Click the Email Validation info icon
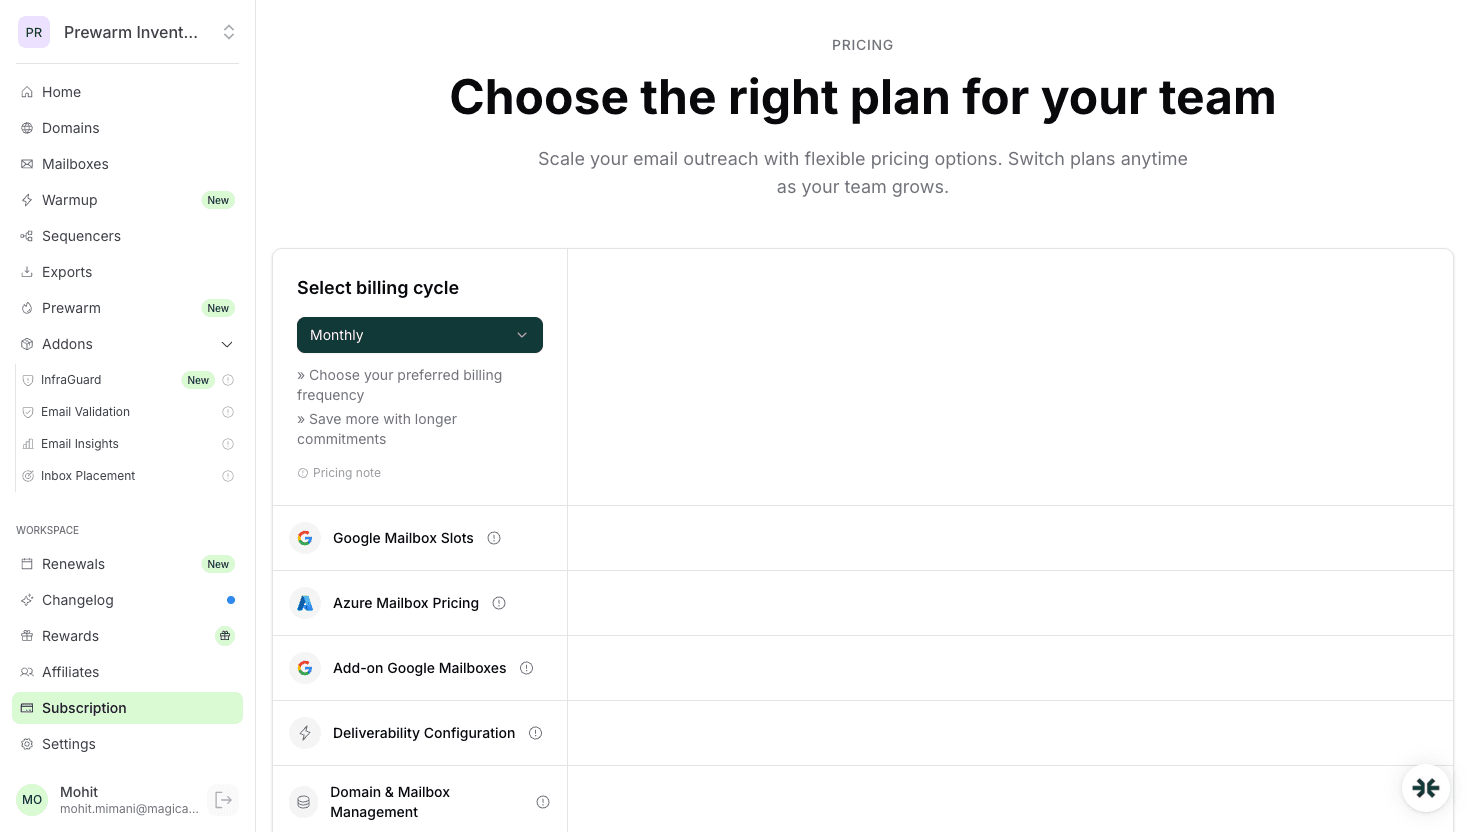The image size is (1470, 832). [x=228, y=412]
